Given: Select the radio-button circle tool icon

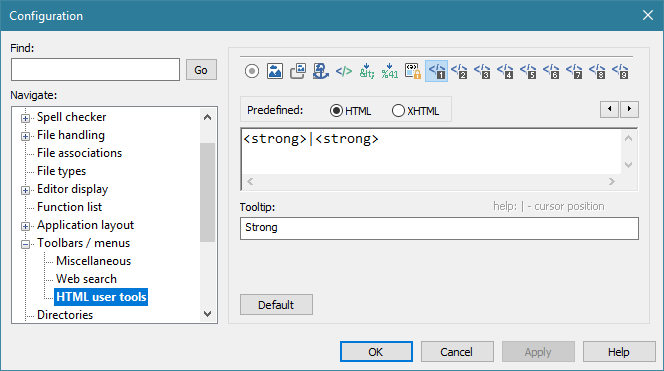Looking at the screenshot, I should [252, 71].
